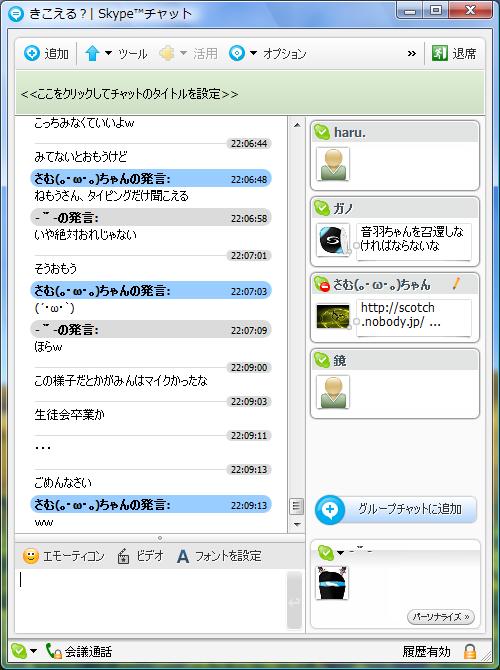Expand my status dropdown arrow in profile panel

341,552
